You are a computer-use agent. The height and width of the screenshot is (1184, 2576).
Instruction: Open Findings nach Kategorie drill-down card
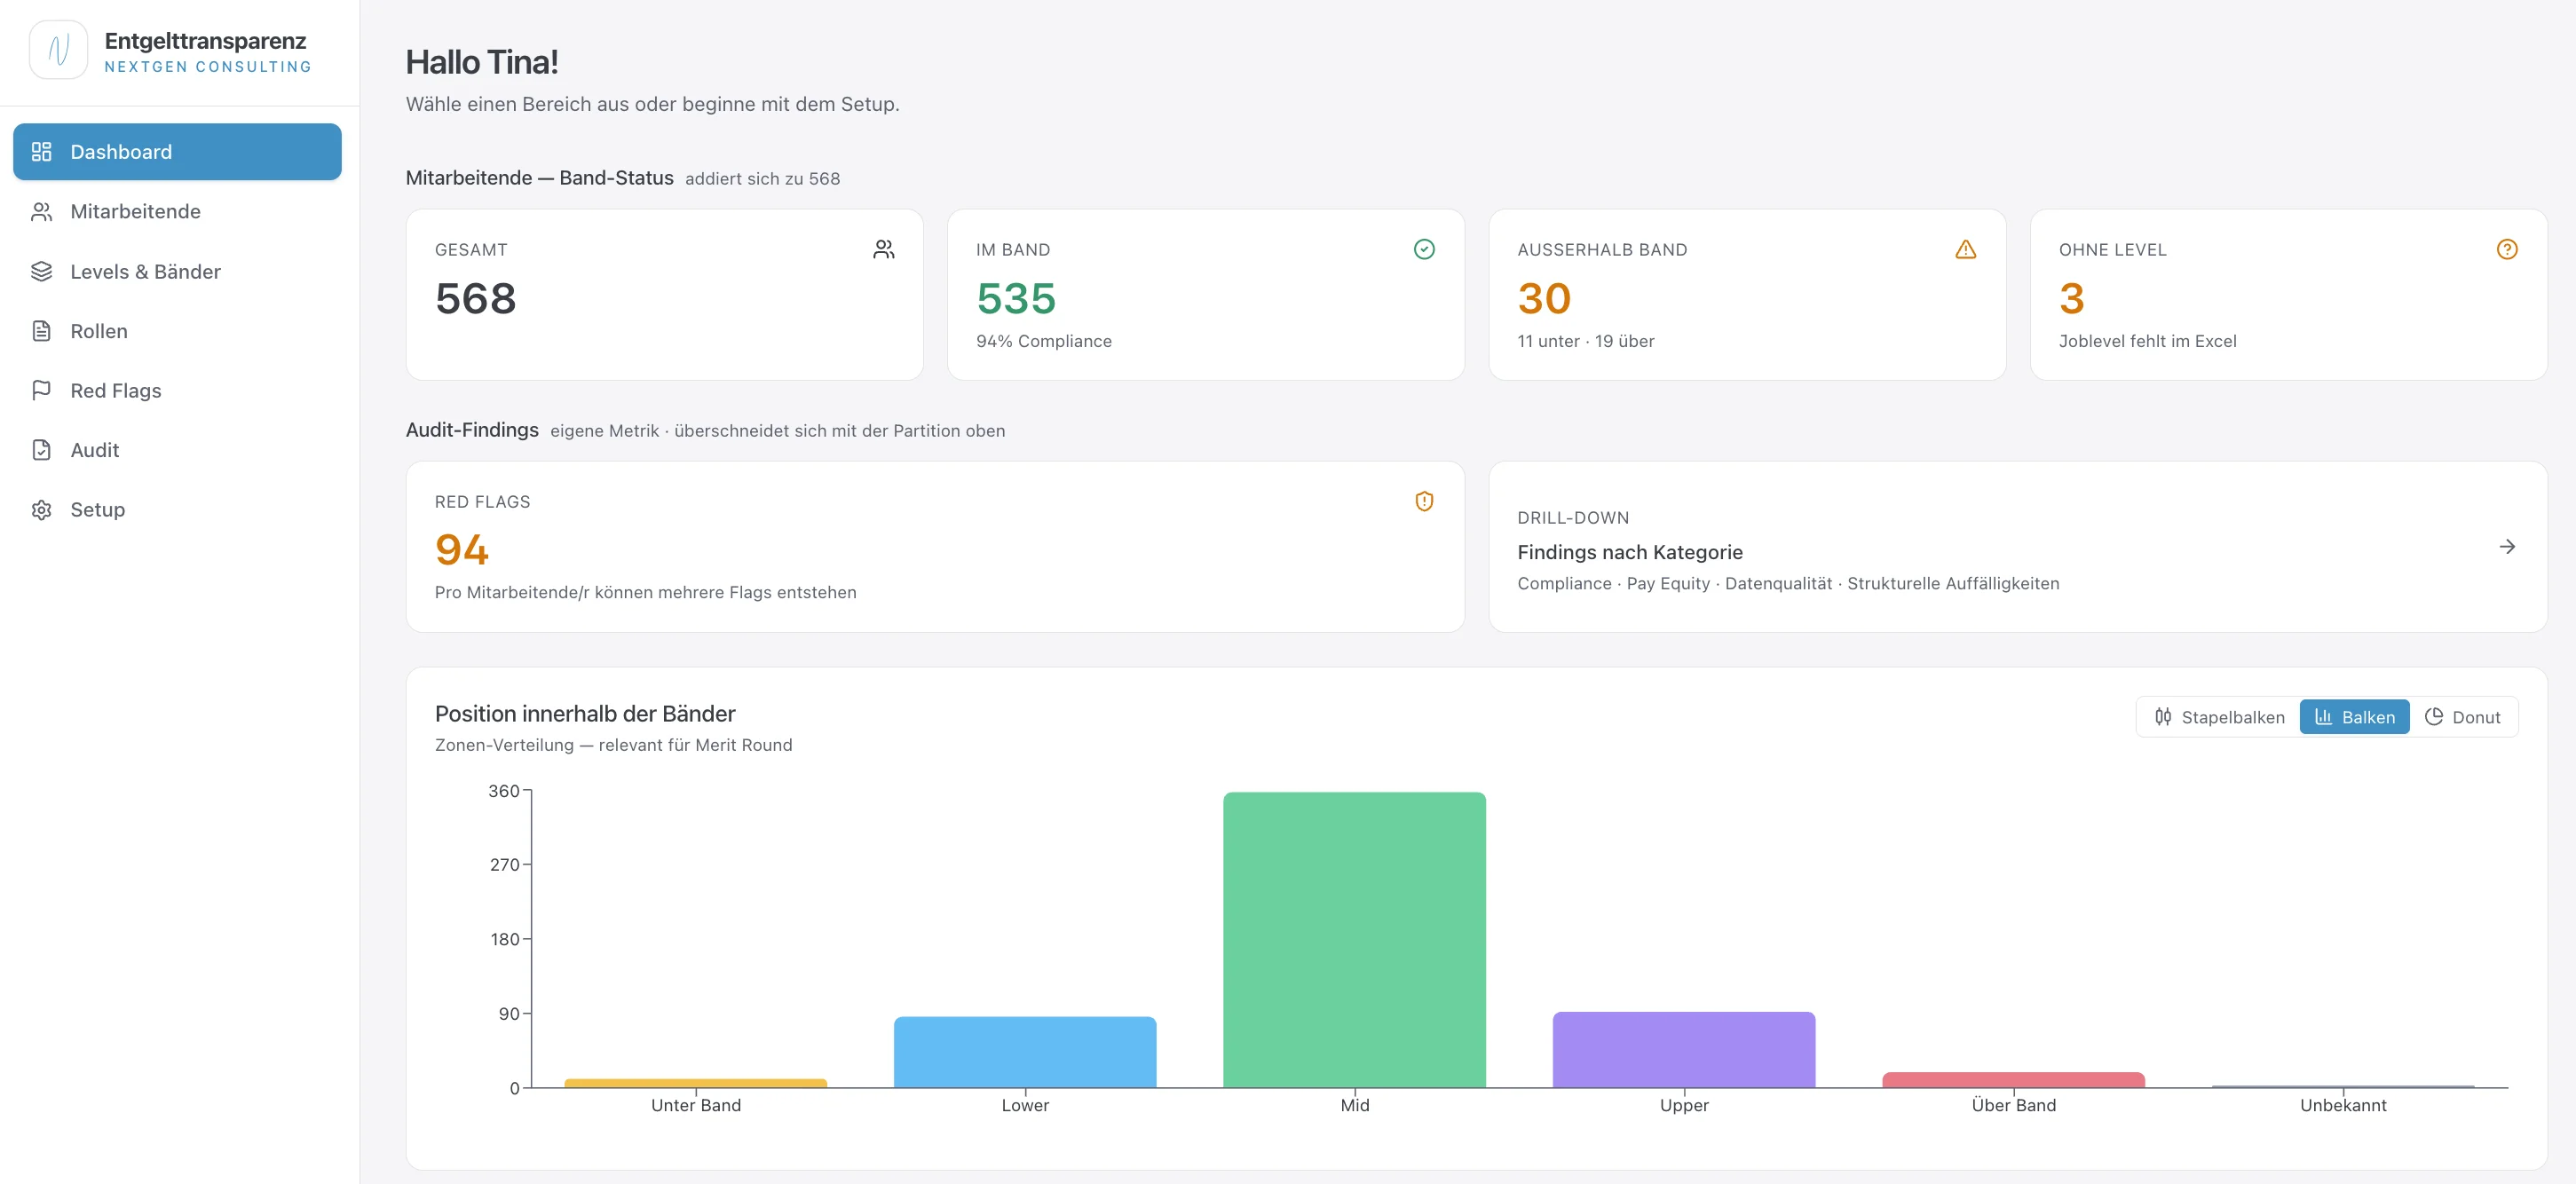pyautogui.click(x=2017, y=546)
